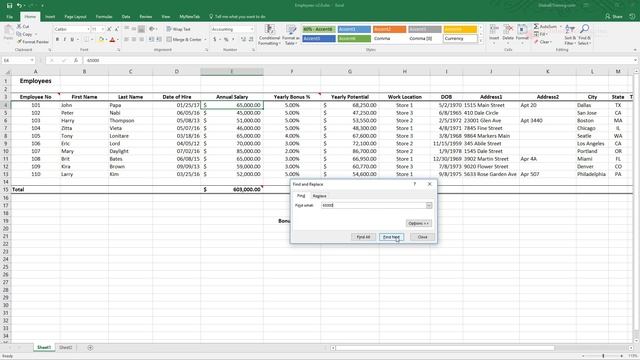The height and width of the screenshot is (360, 640).
Task: Open the Find what history dropdown
Action: [x=429, y=205]
